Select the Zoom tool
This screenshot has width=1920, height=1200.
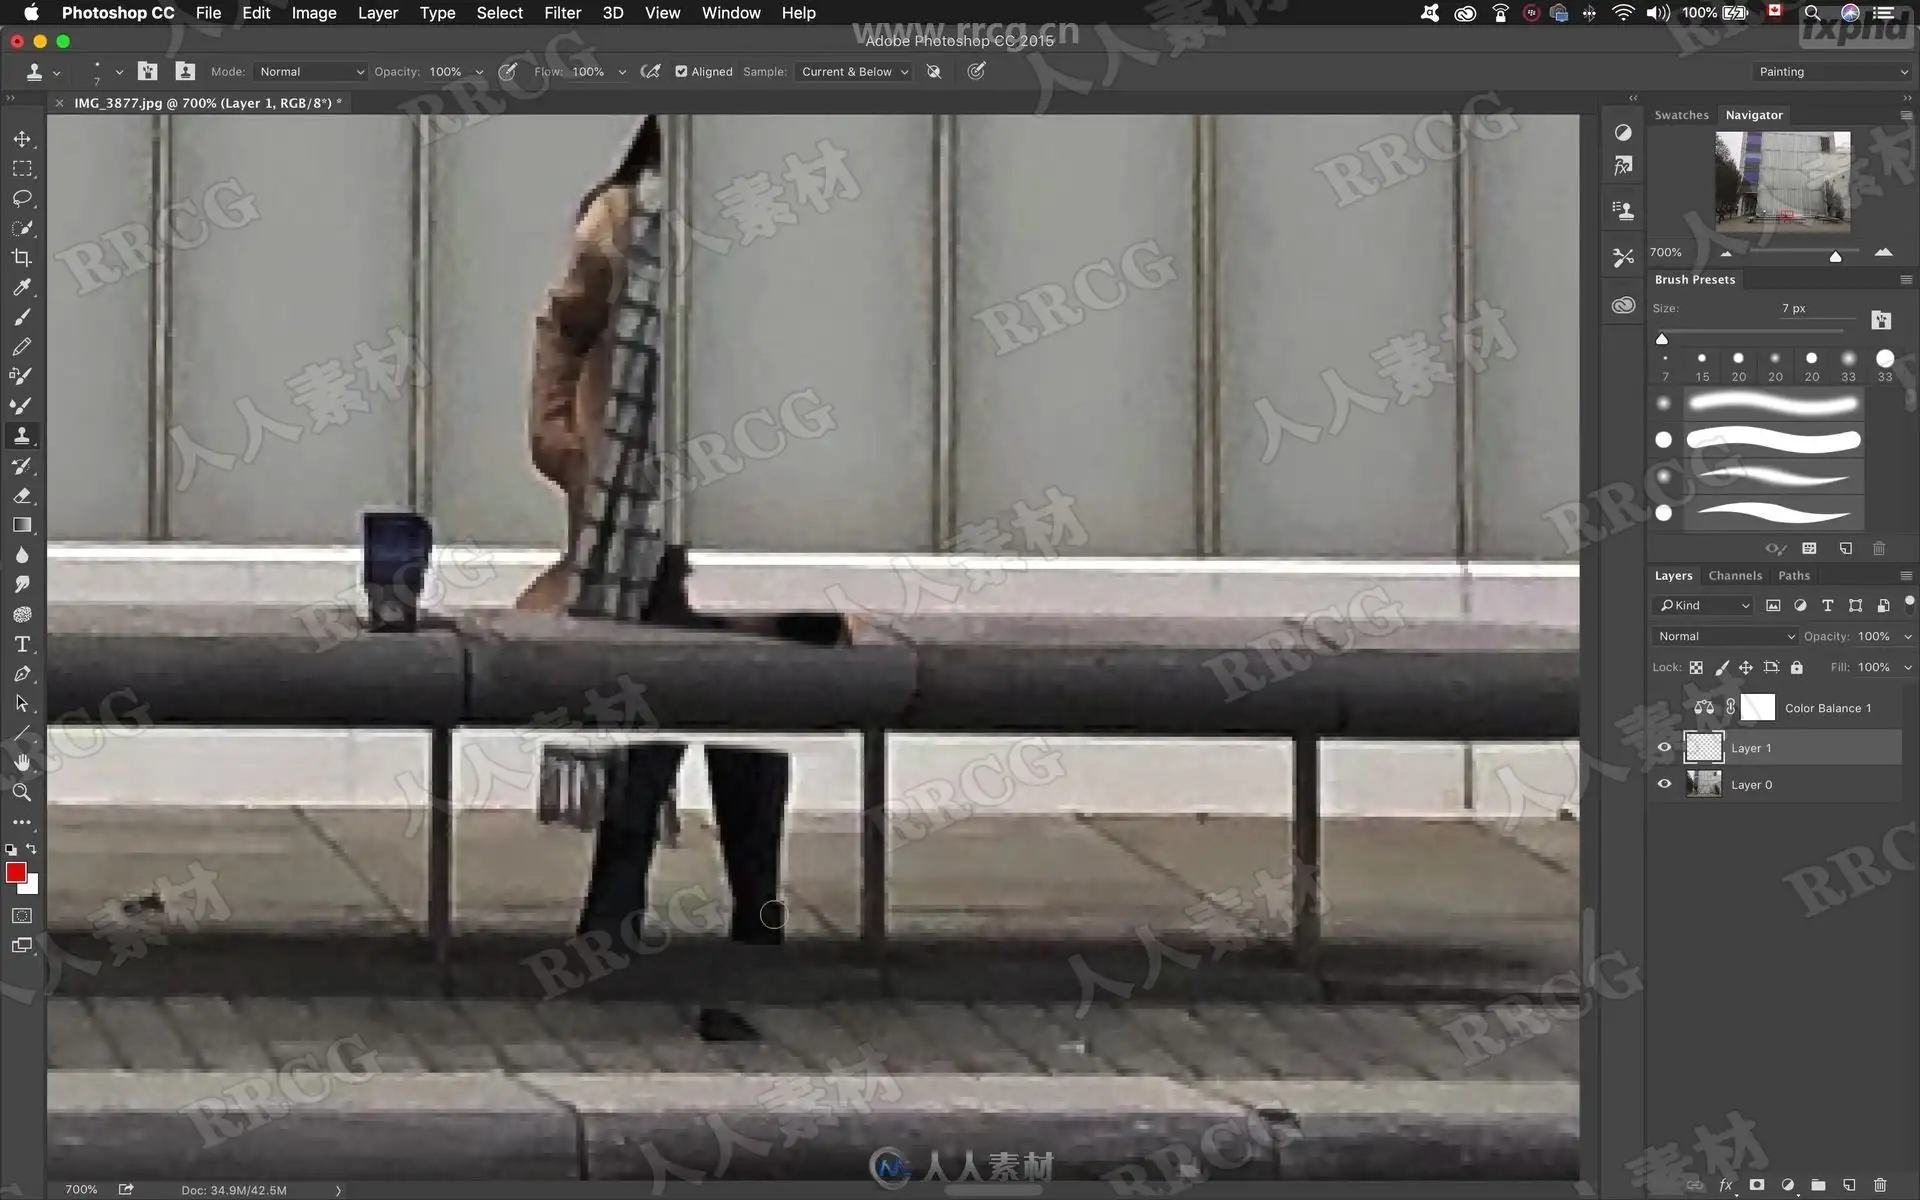click(x=22, y=792)
